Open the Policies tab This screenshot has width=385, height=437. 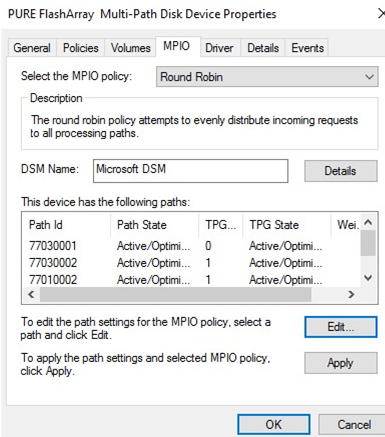(x=81, y=48)
